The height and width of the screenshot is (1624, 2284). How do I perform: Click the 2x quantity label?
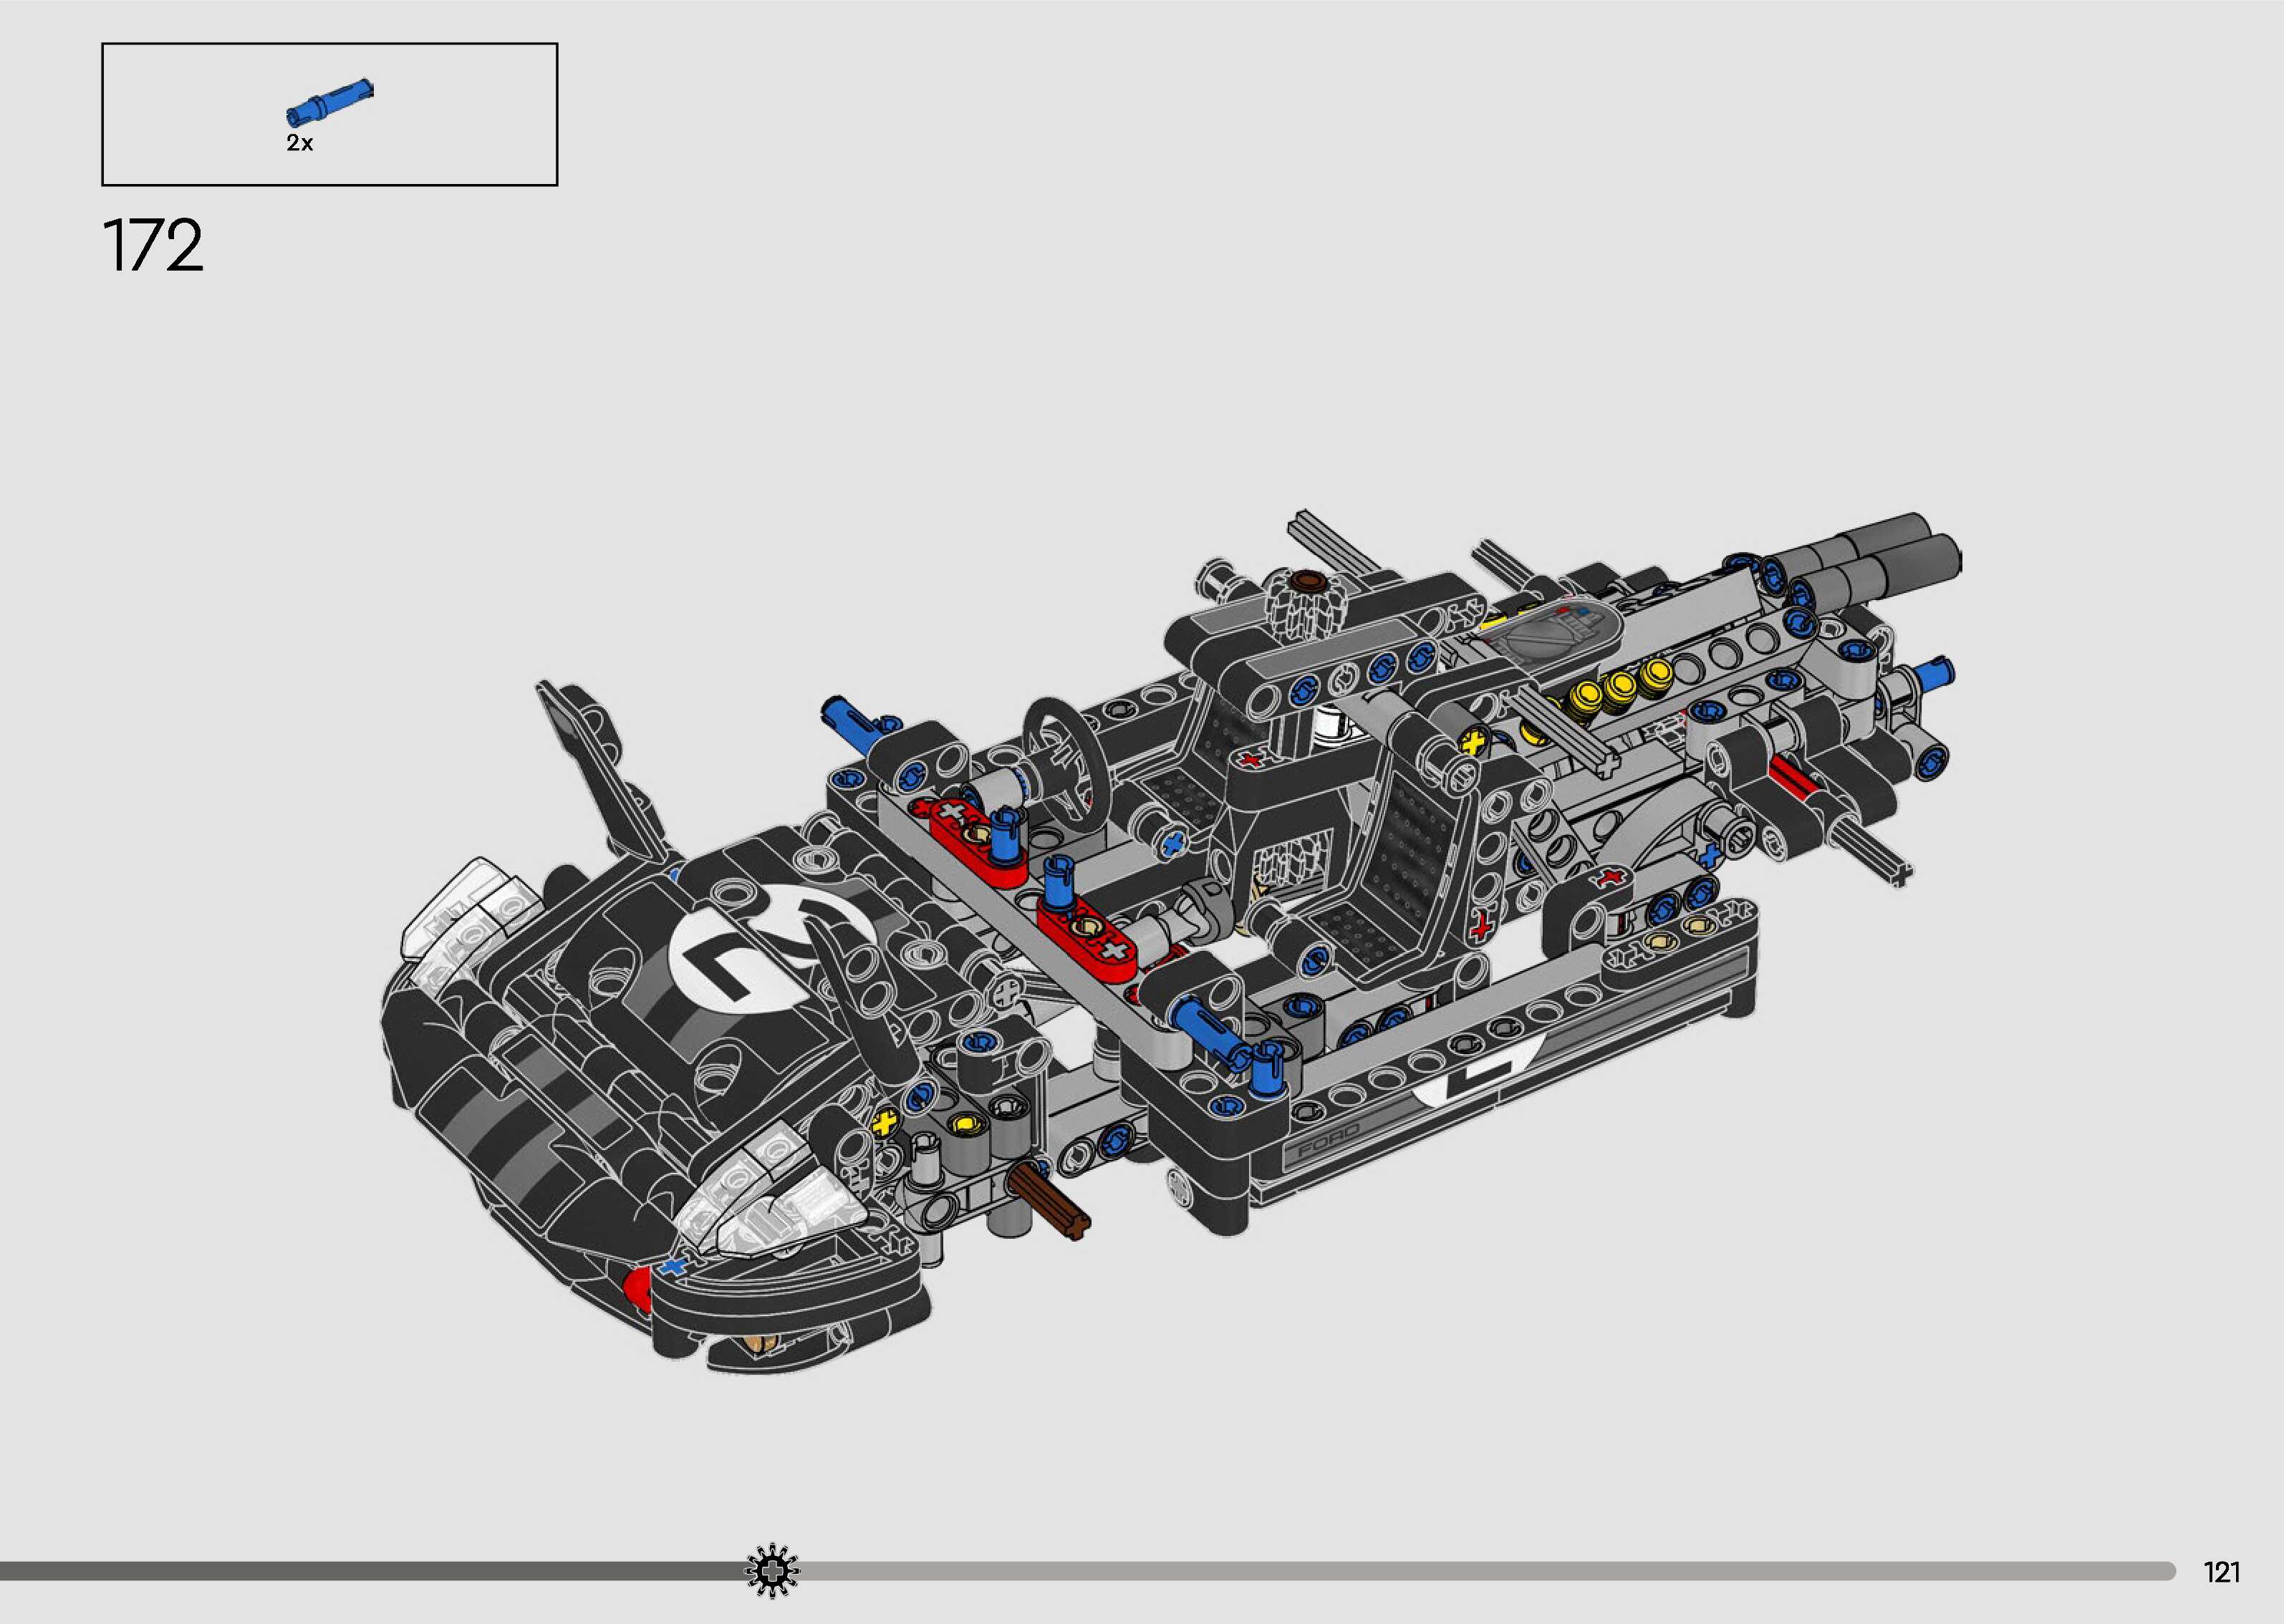pyautogui.click(x=300, y=143)
